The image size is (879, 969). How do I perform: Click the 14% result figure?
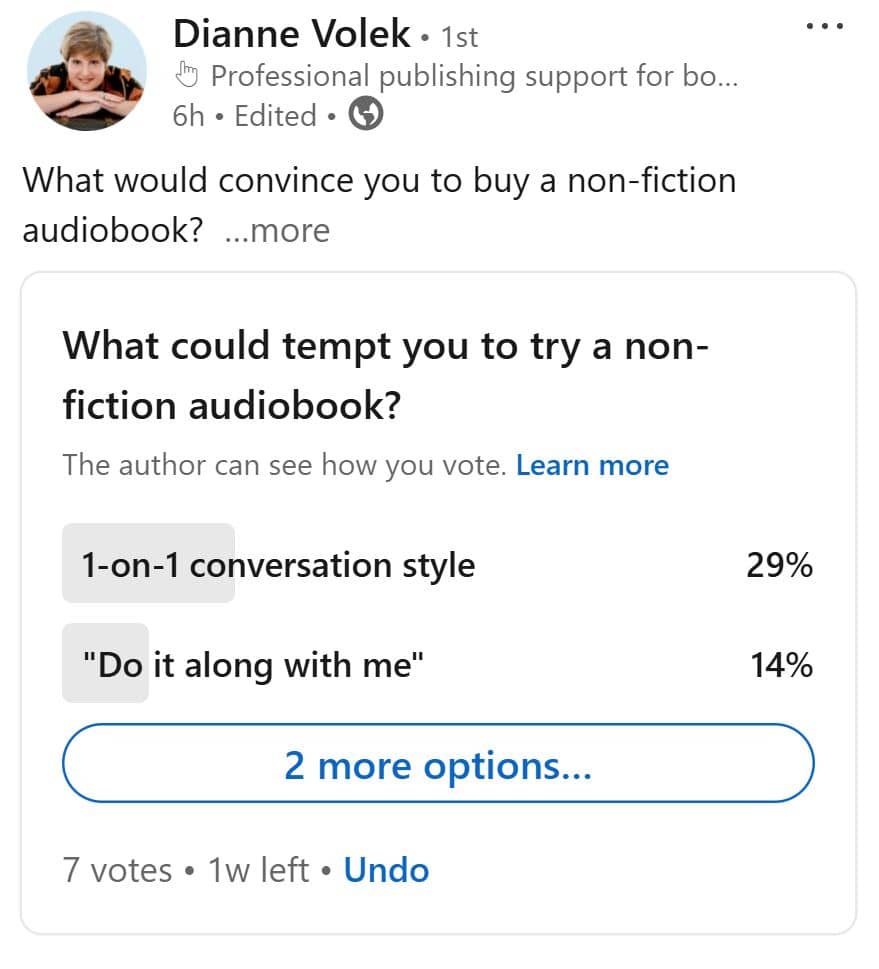pyautogui.click(x=781, y=664)
